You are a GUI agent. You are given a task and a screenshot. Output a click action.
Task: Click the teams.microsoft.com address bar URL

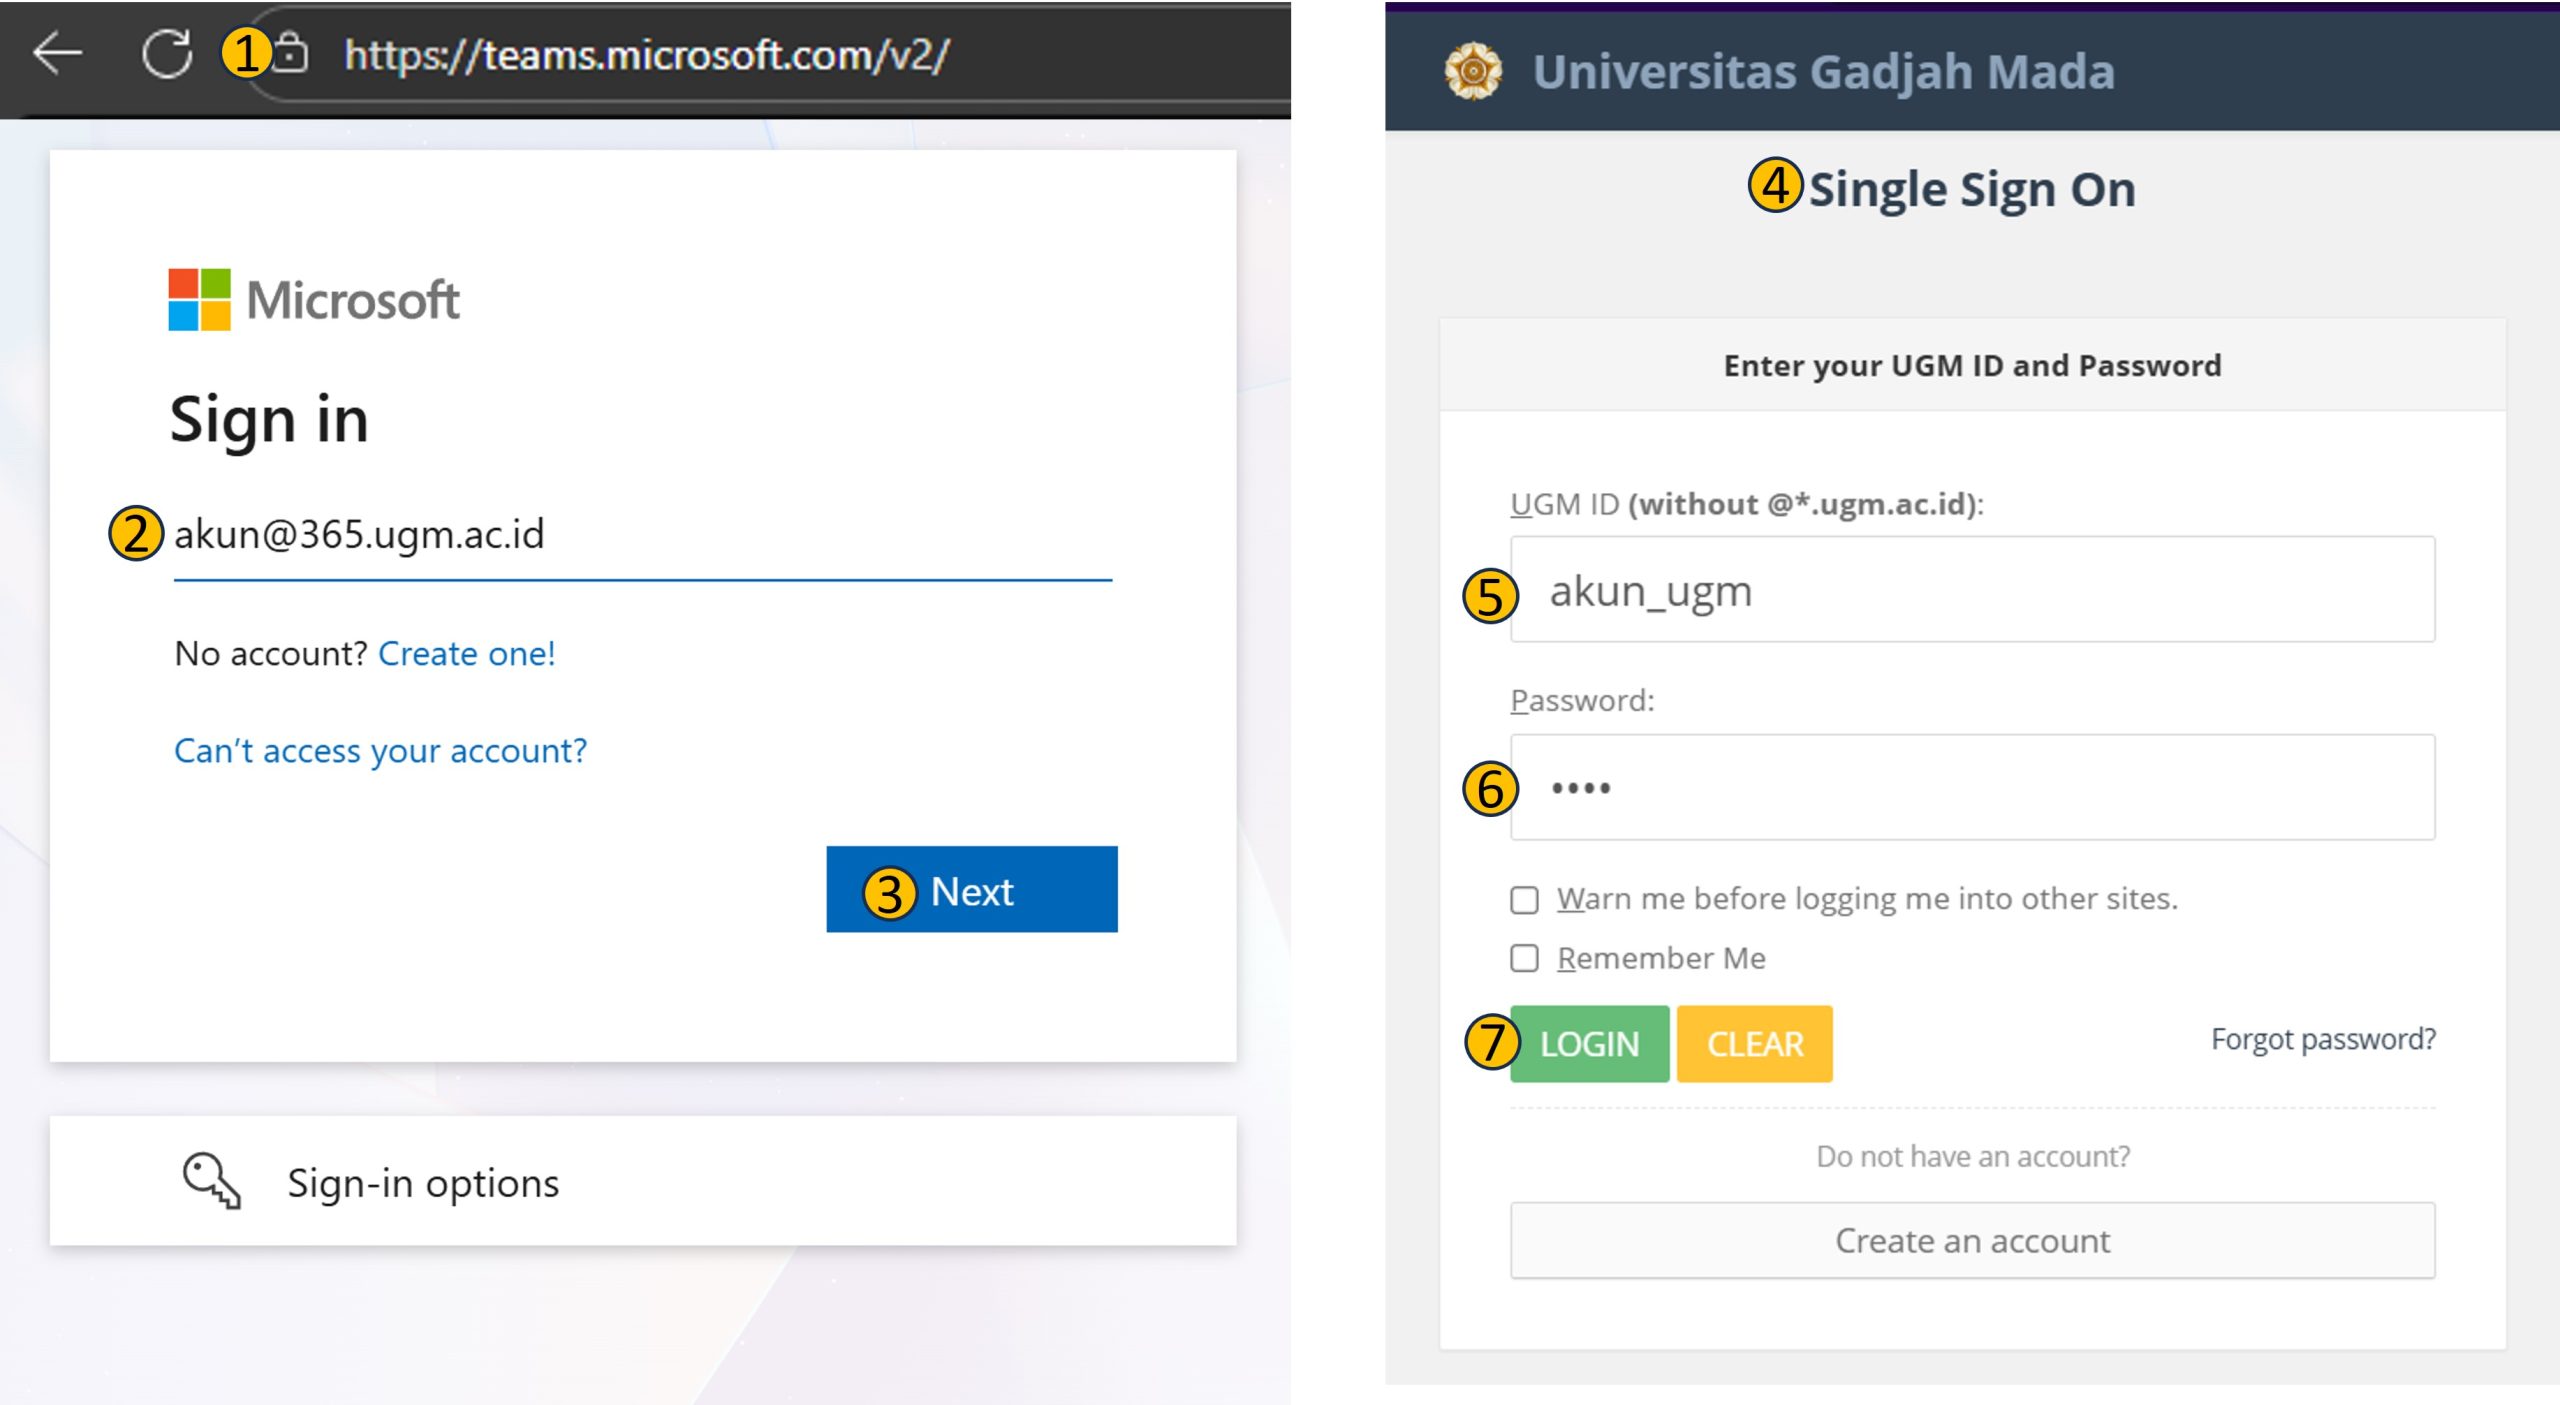coord(646,55)
